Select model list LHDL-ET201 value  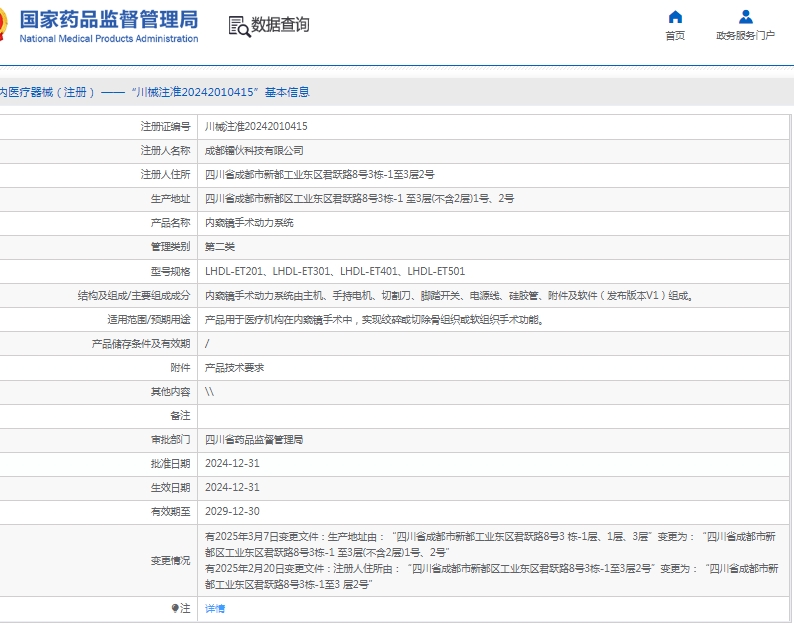(335, 271)
